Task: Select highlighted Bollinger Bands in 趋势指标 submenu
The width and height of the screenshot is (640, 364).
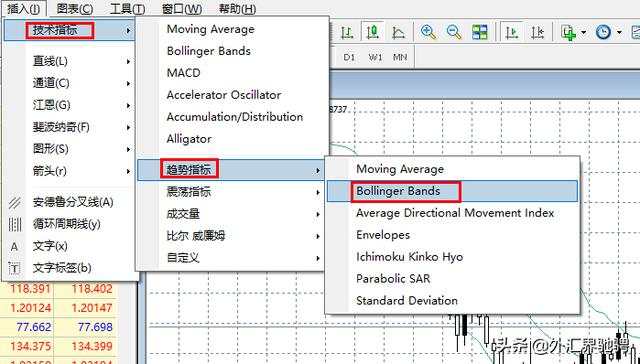Action: point(452,191)
